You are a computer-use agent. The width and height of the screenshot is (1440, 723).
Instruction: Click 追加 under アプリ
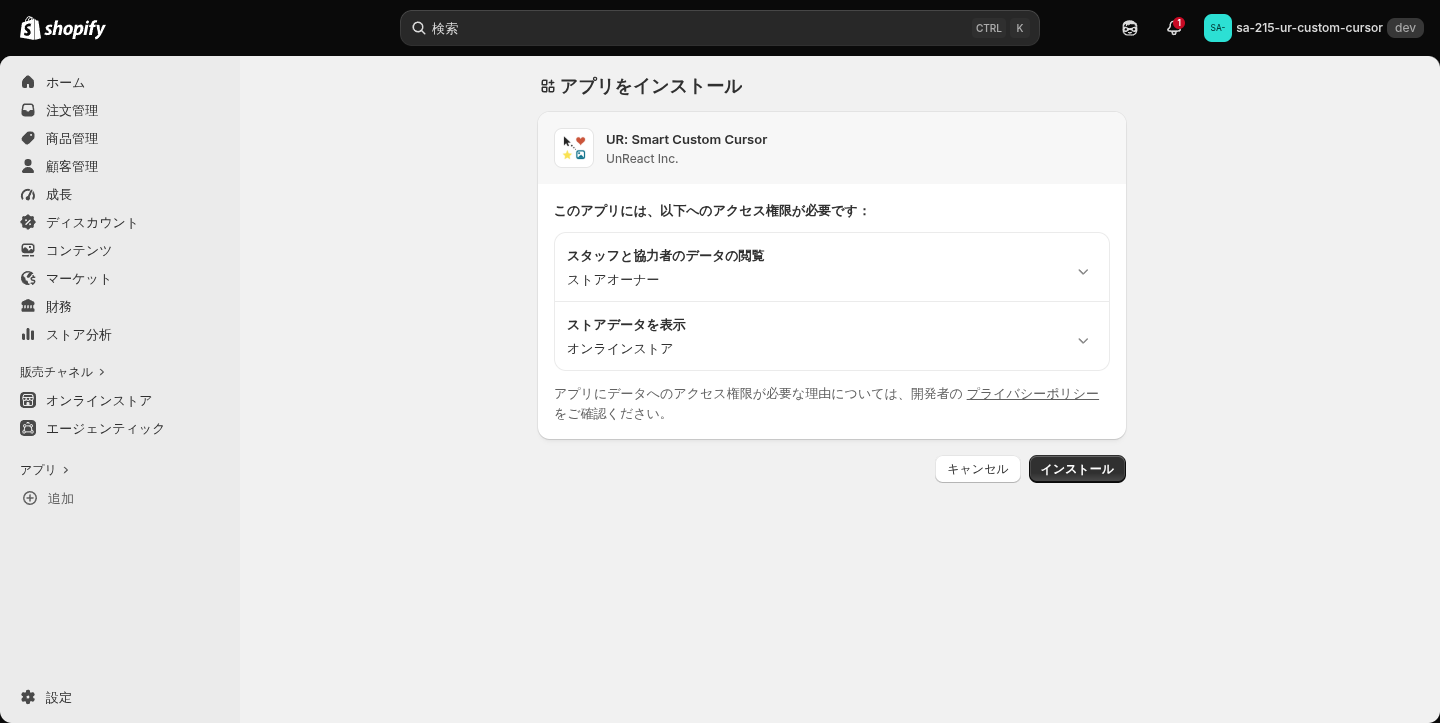120,498
